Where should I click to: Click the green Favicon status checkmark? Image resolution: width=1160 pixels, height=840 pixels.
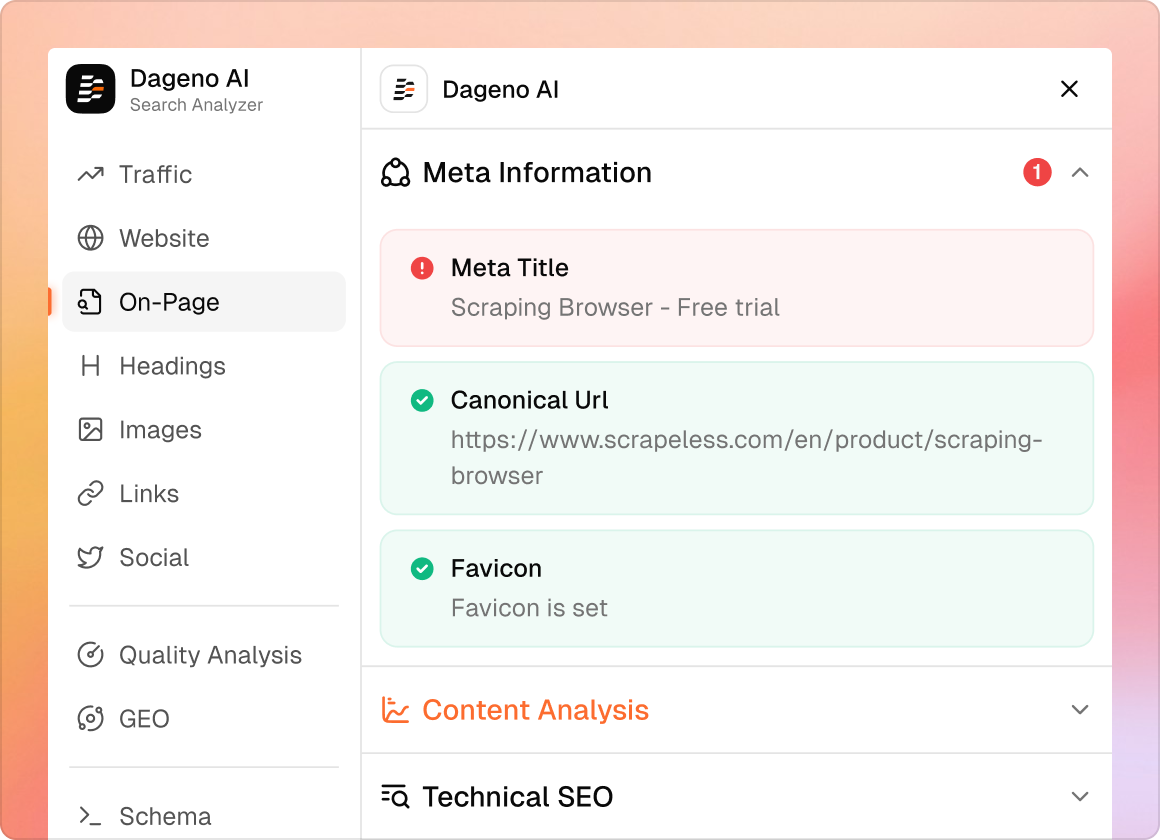click(x=422, y=568)
